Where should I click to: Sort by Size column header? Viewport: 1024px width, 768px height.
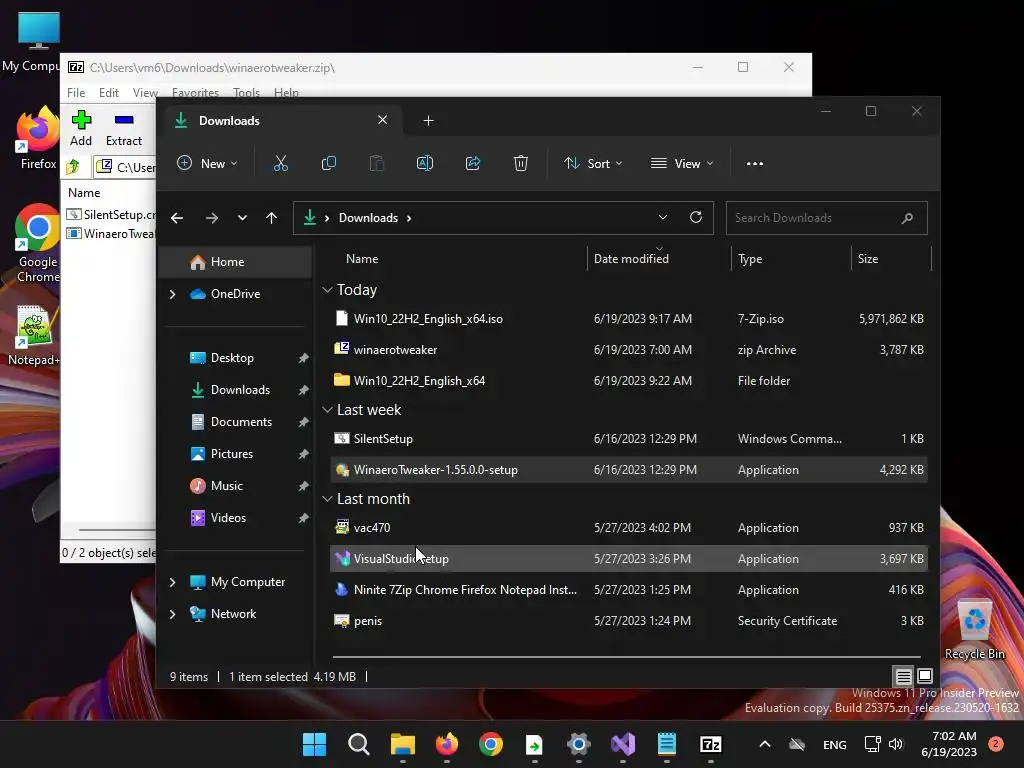[891, 259]
